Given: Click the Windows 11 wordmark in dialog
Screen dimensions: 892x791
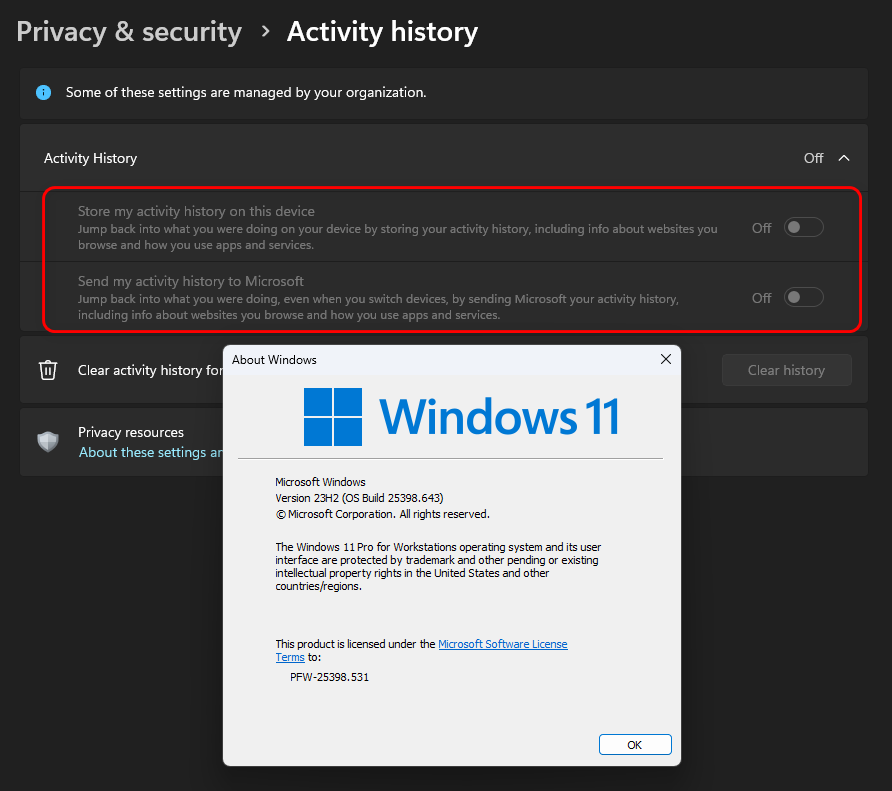Looking at the screenshot, I should [x=499, y=417].
